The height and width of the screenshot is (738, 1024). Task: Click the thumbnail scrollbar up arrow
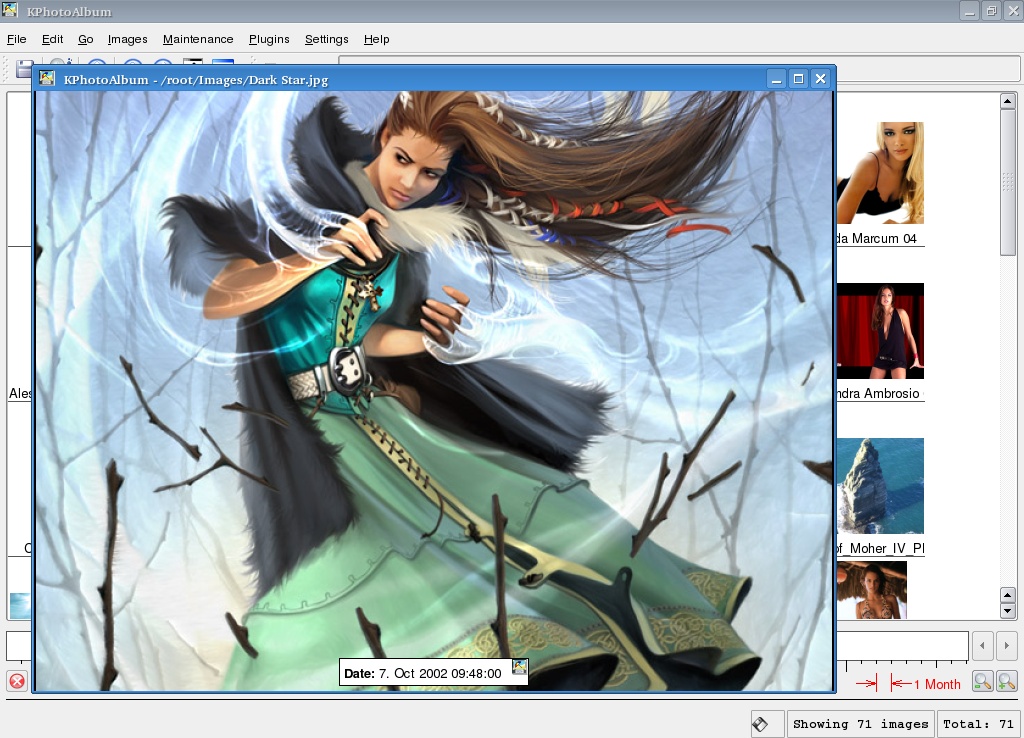tap(1008, 101)
